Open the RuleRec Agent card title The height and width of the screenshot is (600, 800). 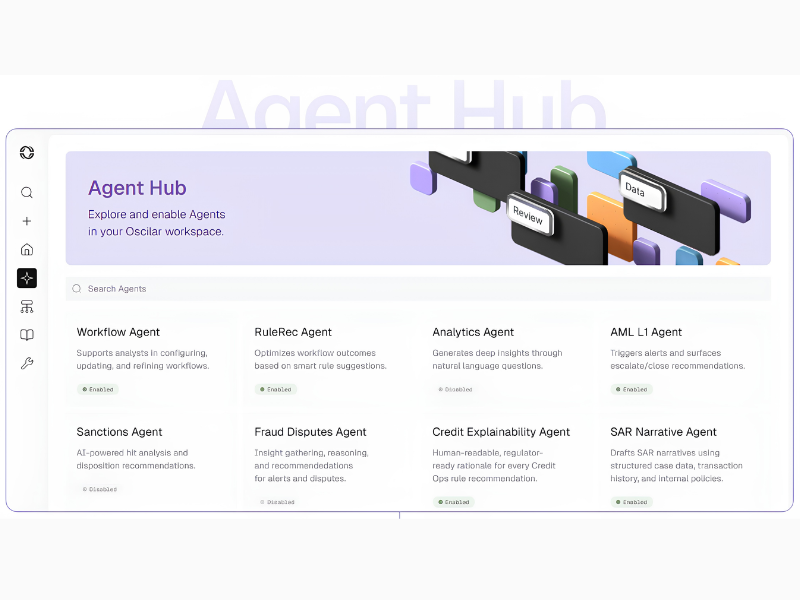click(293, 332)
